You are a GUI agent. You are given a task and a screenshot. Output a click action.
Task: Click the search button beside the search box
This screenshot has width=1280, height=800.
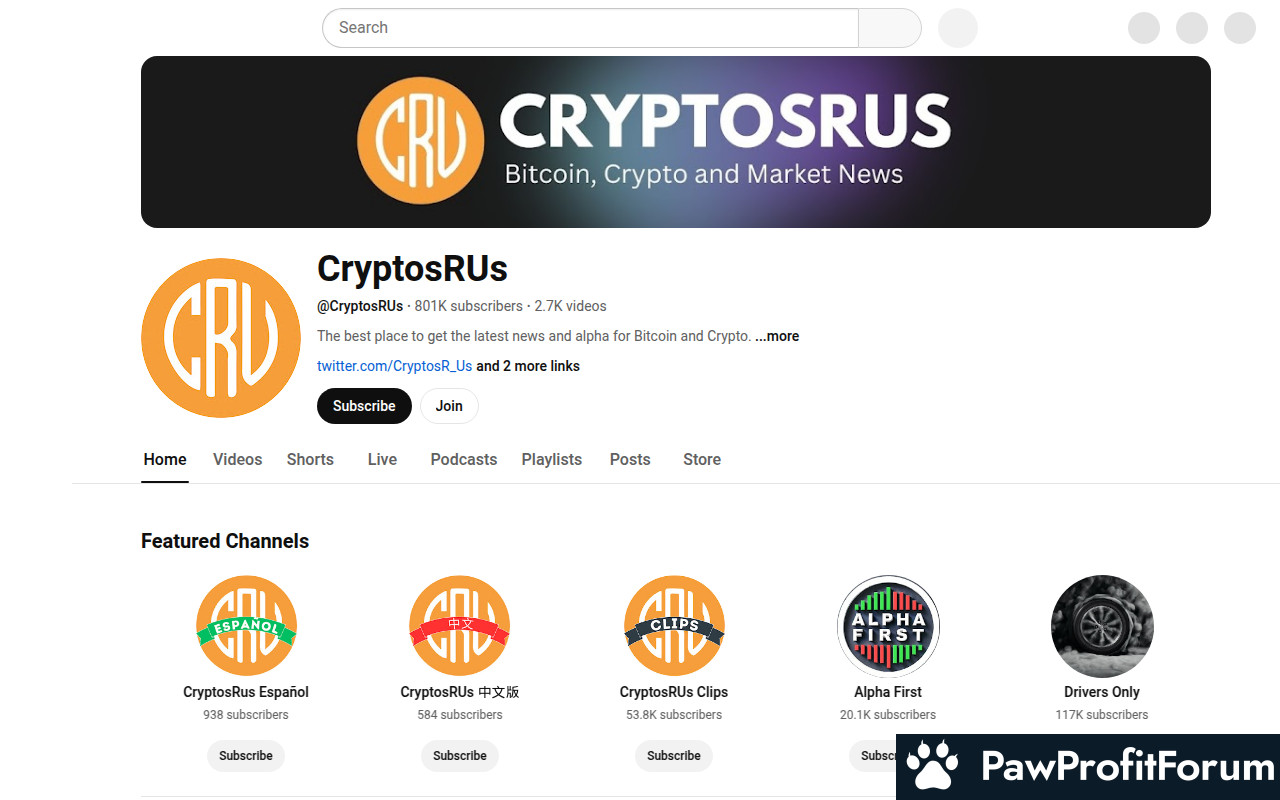click(x=889, y=28)
